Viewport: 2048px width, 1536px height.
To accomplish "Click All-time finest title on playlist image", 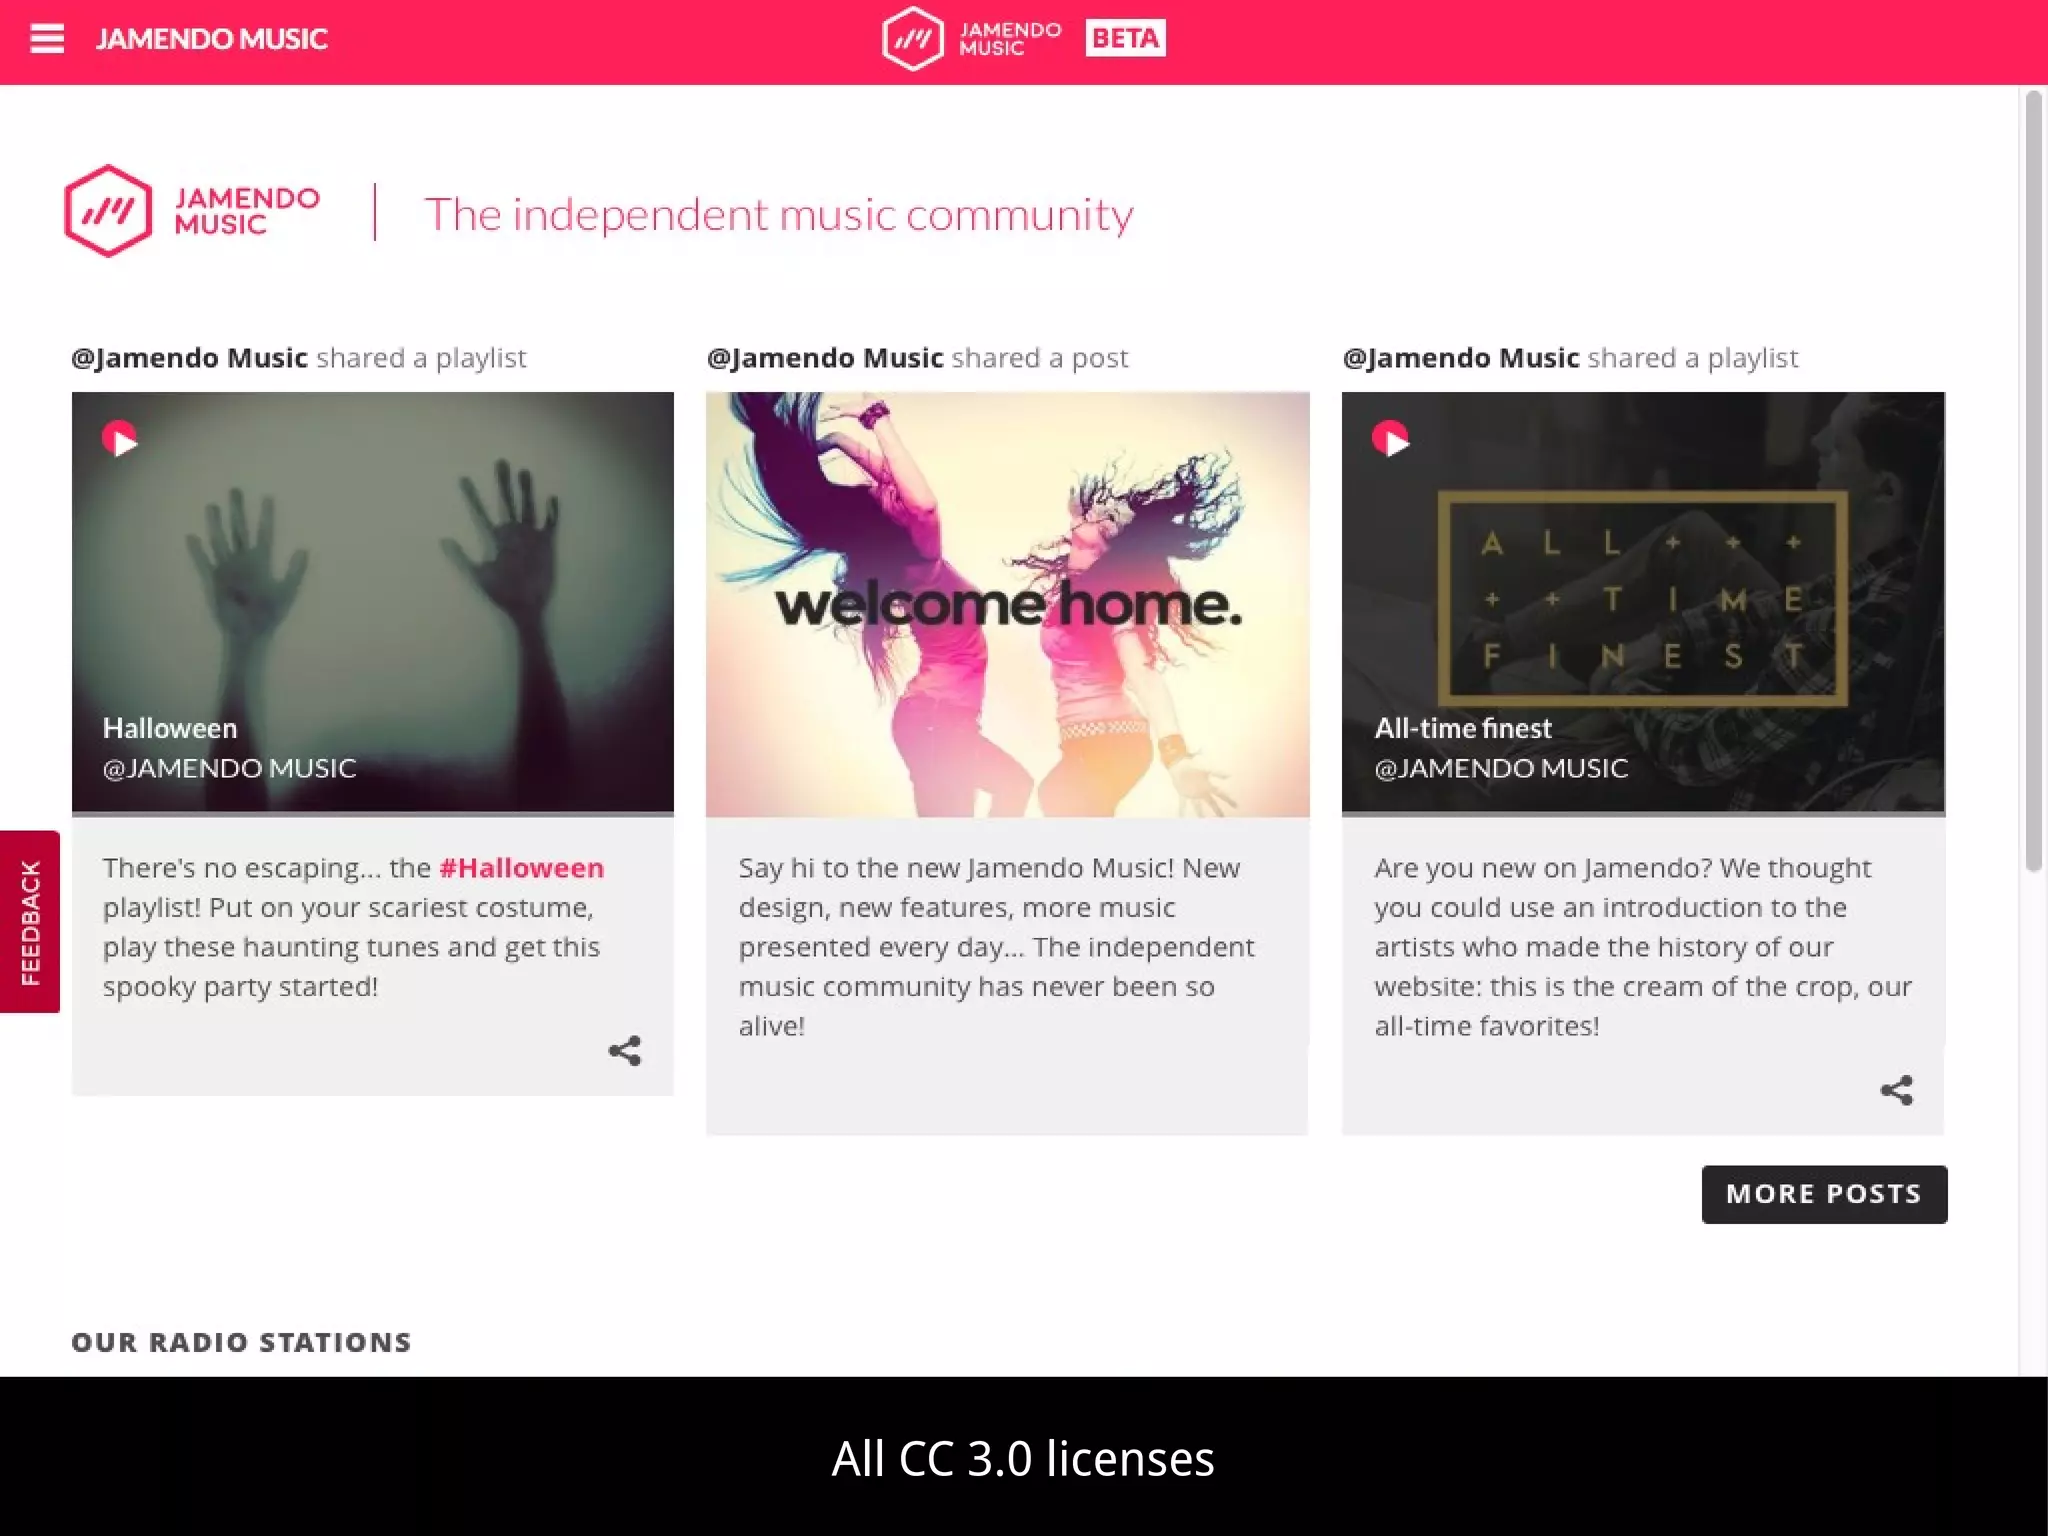I will [x=1463, y=728].
